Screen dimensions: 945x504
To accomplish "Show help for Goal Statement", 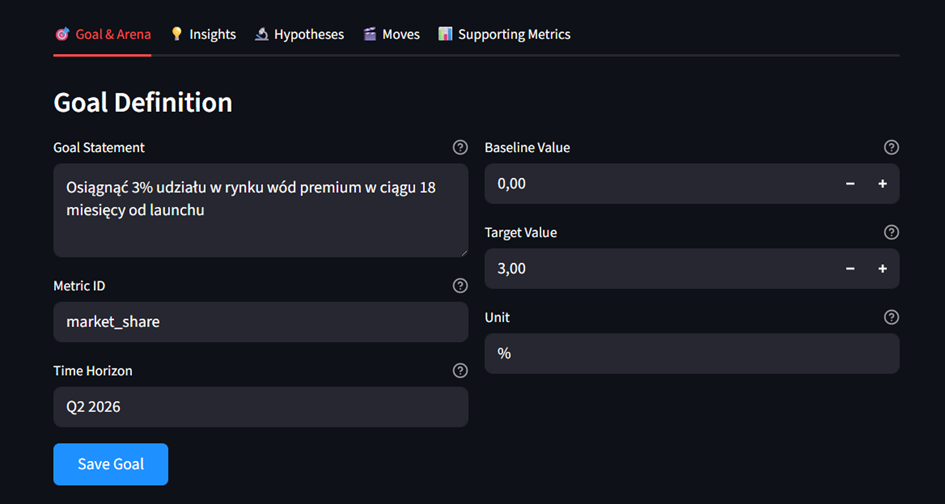I will click(x=460, y=148).
